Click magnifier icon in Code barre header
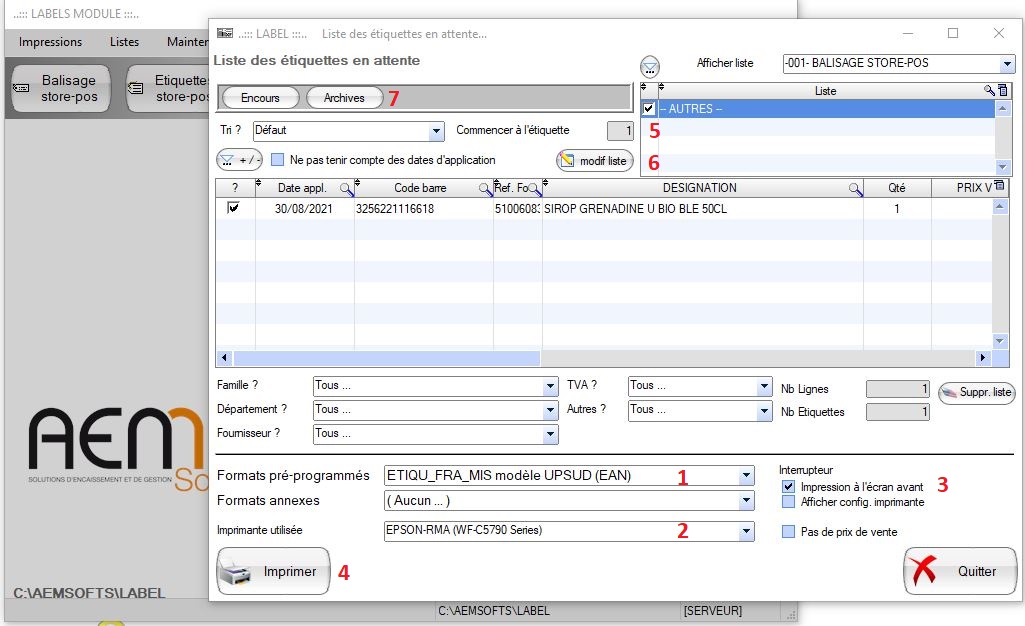This screenshot has width=1025, height=626. click(485, 188)
